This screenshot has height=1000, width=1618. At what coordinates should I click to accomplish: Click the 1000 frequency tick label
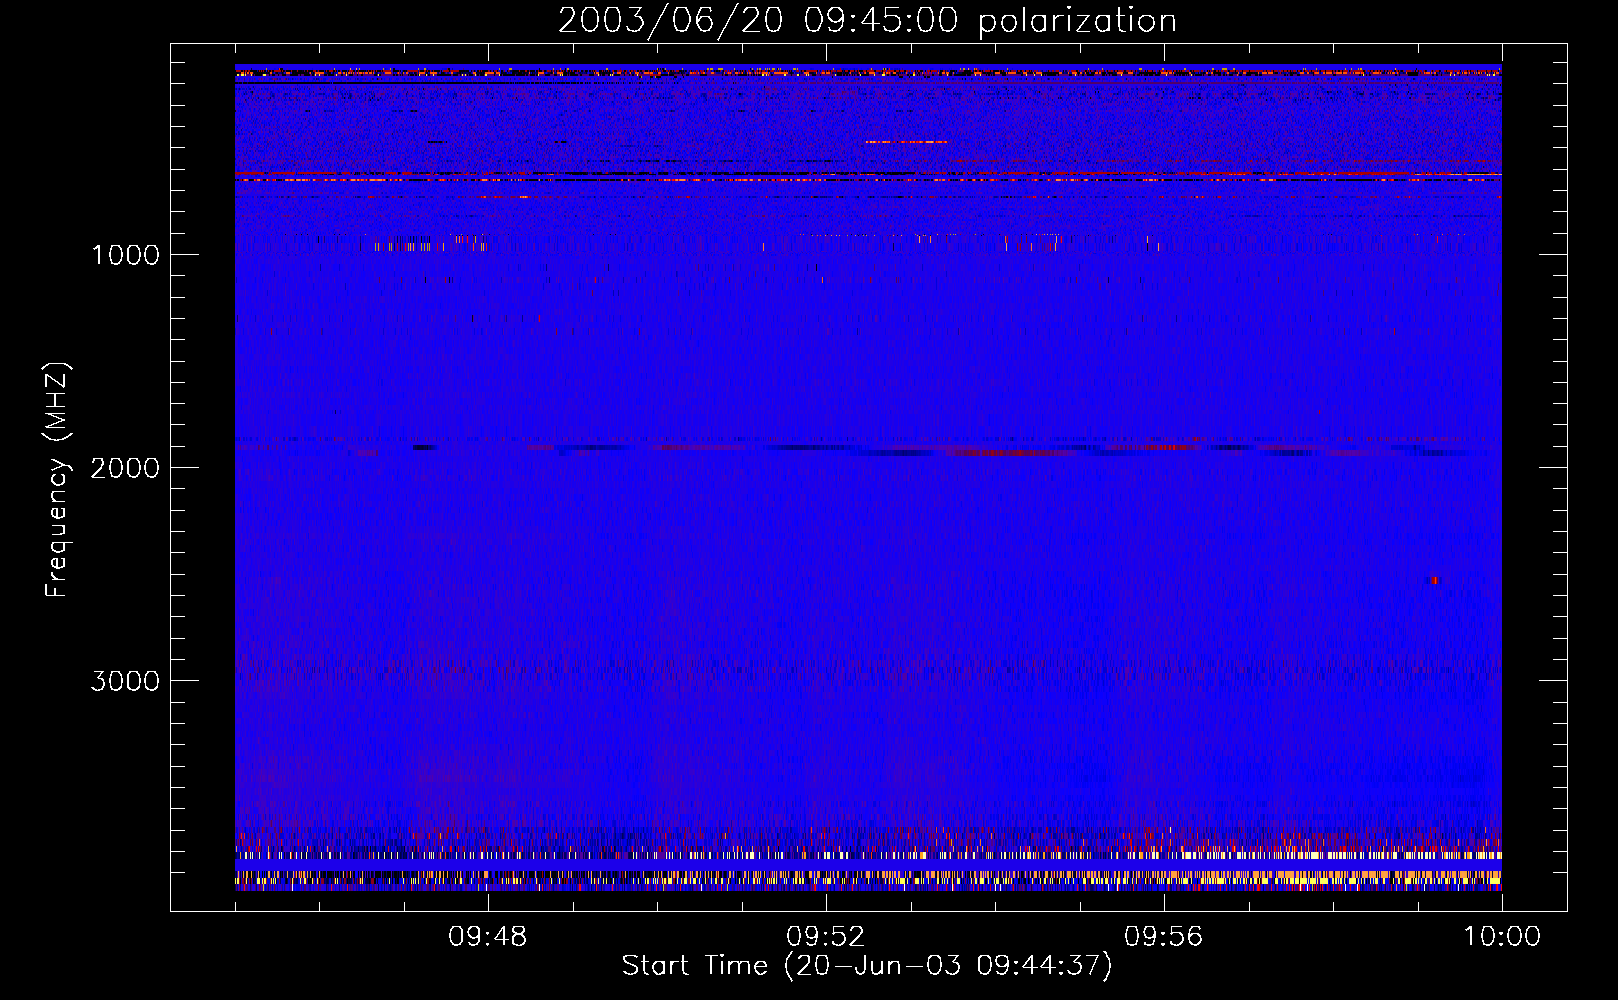pyautogui.click(x=125, y=255)
